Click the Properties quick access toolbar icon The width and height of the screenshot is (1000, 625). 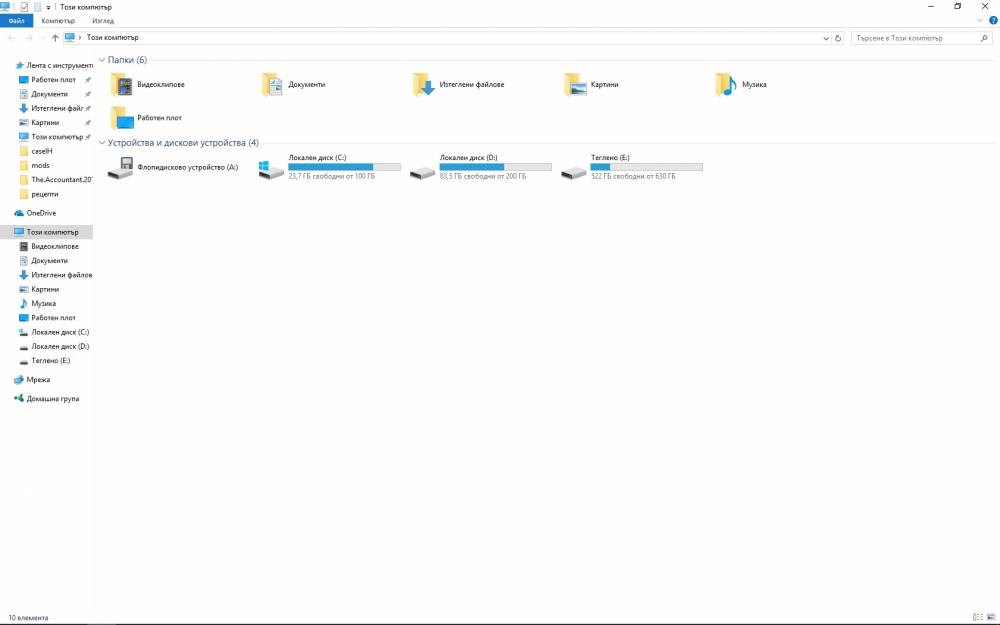click(24, 7)
